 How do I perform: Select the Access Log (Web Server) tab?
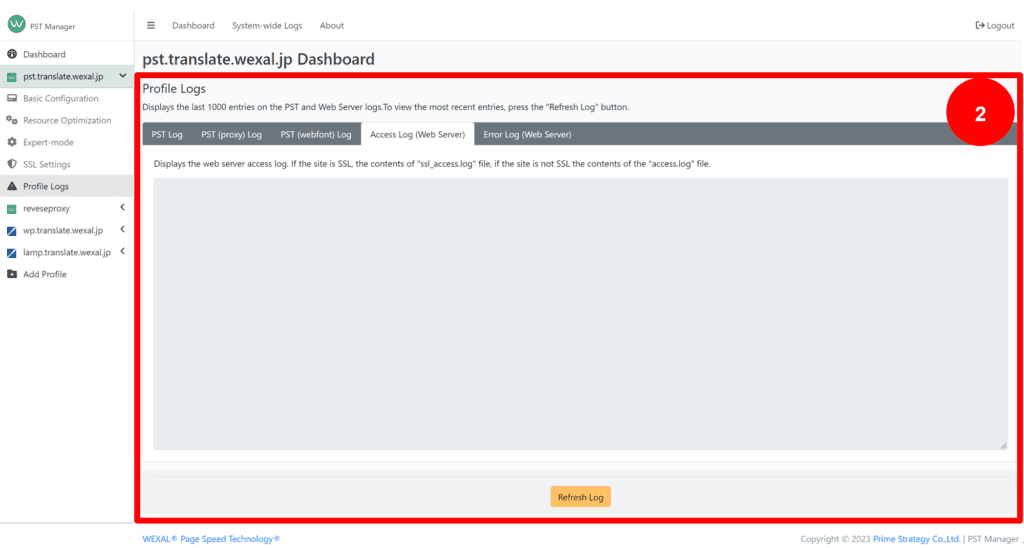[417, 135]
